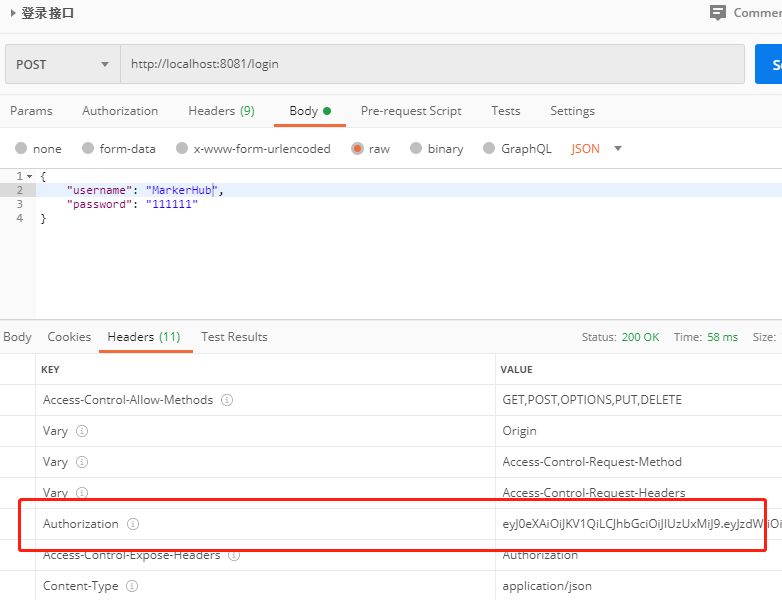Click info icon beside Vary for Access-Control-Request-Method
The height and width of the screenshot is (600, 782).
pos(82,462)
